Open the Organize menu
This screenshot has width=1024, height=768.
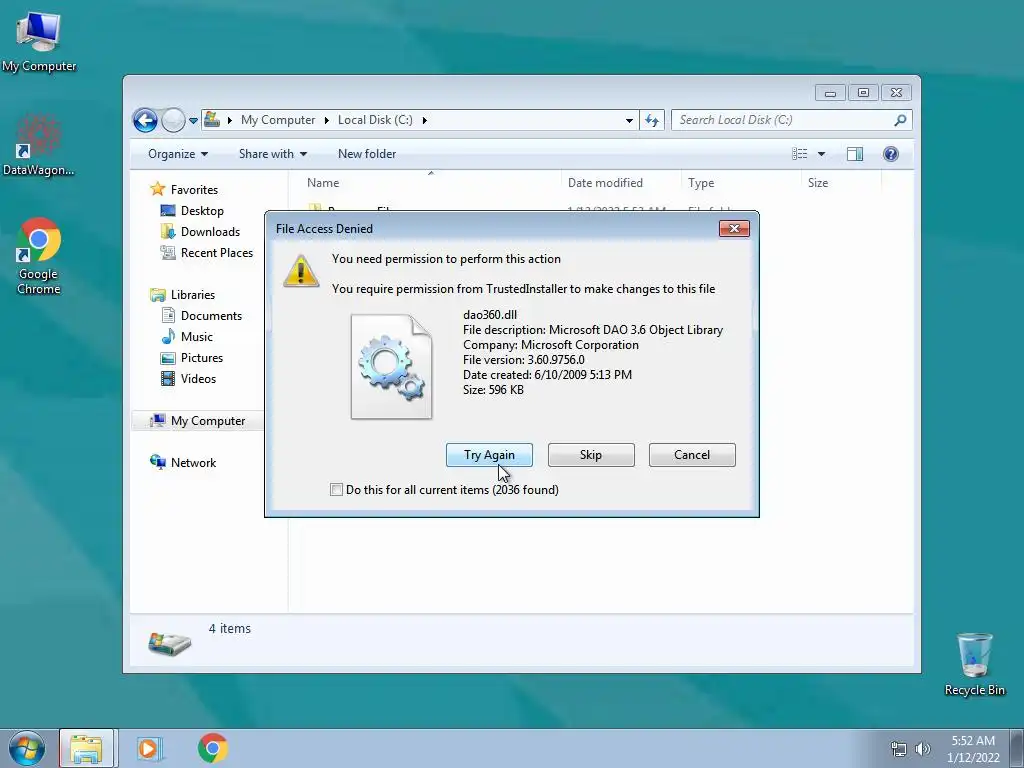click(x=178, y=154)
